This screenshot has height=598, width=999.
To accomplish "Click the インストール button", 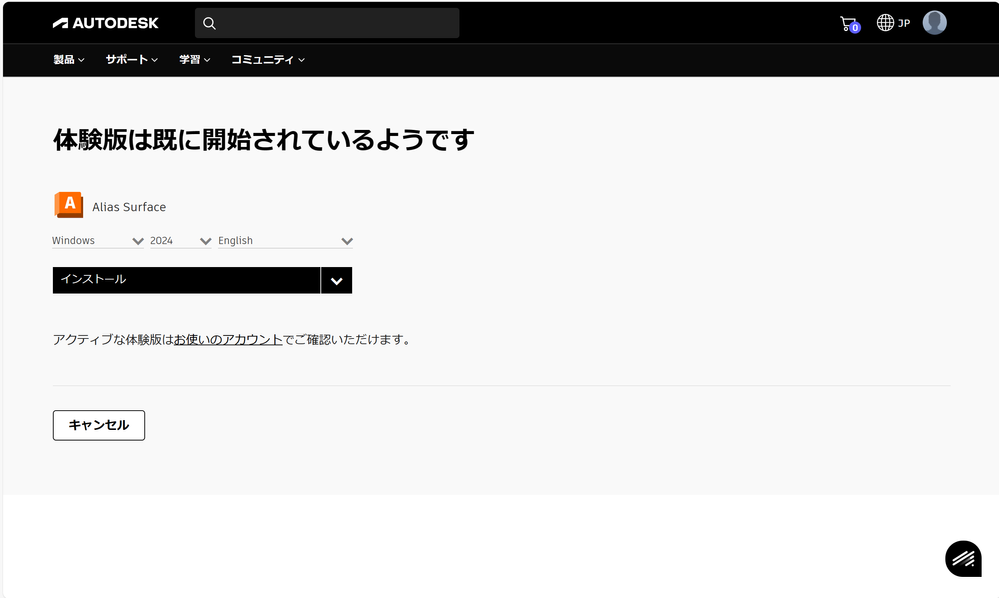I will (186, 280).
